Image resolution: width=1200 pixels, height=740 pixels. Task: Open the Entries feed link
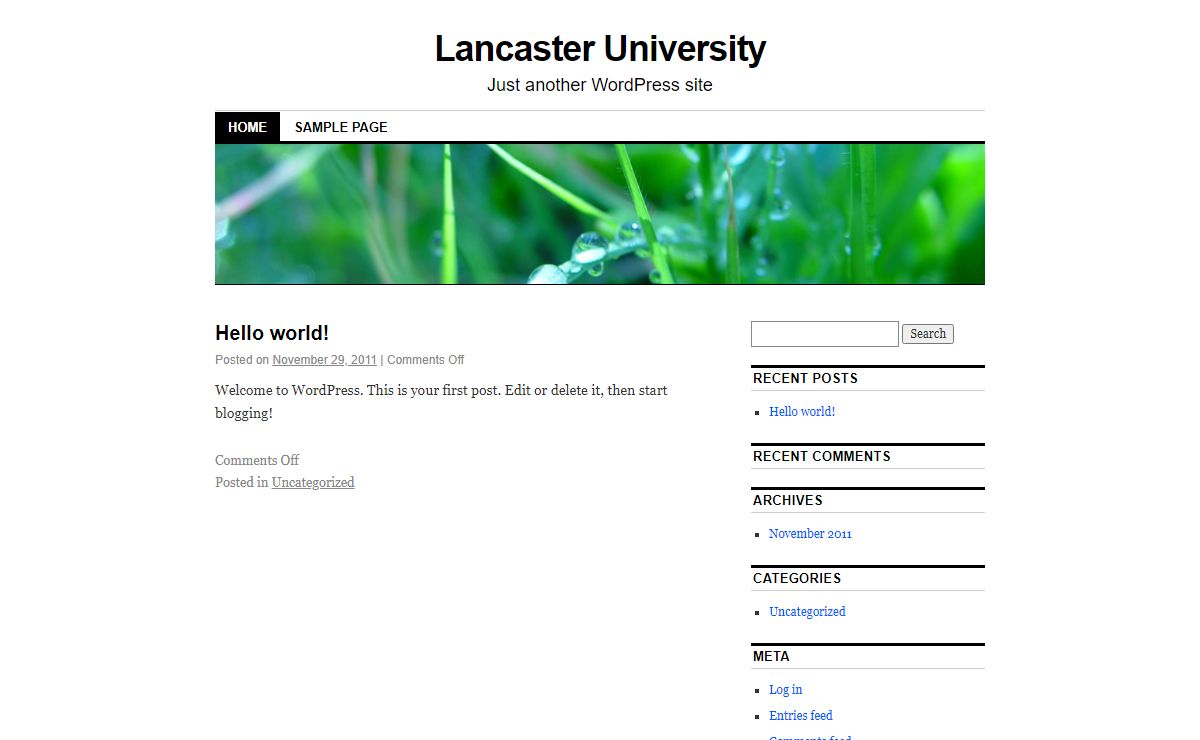click(801, 715)
